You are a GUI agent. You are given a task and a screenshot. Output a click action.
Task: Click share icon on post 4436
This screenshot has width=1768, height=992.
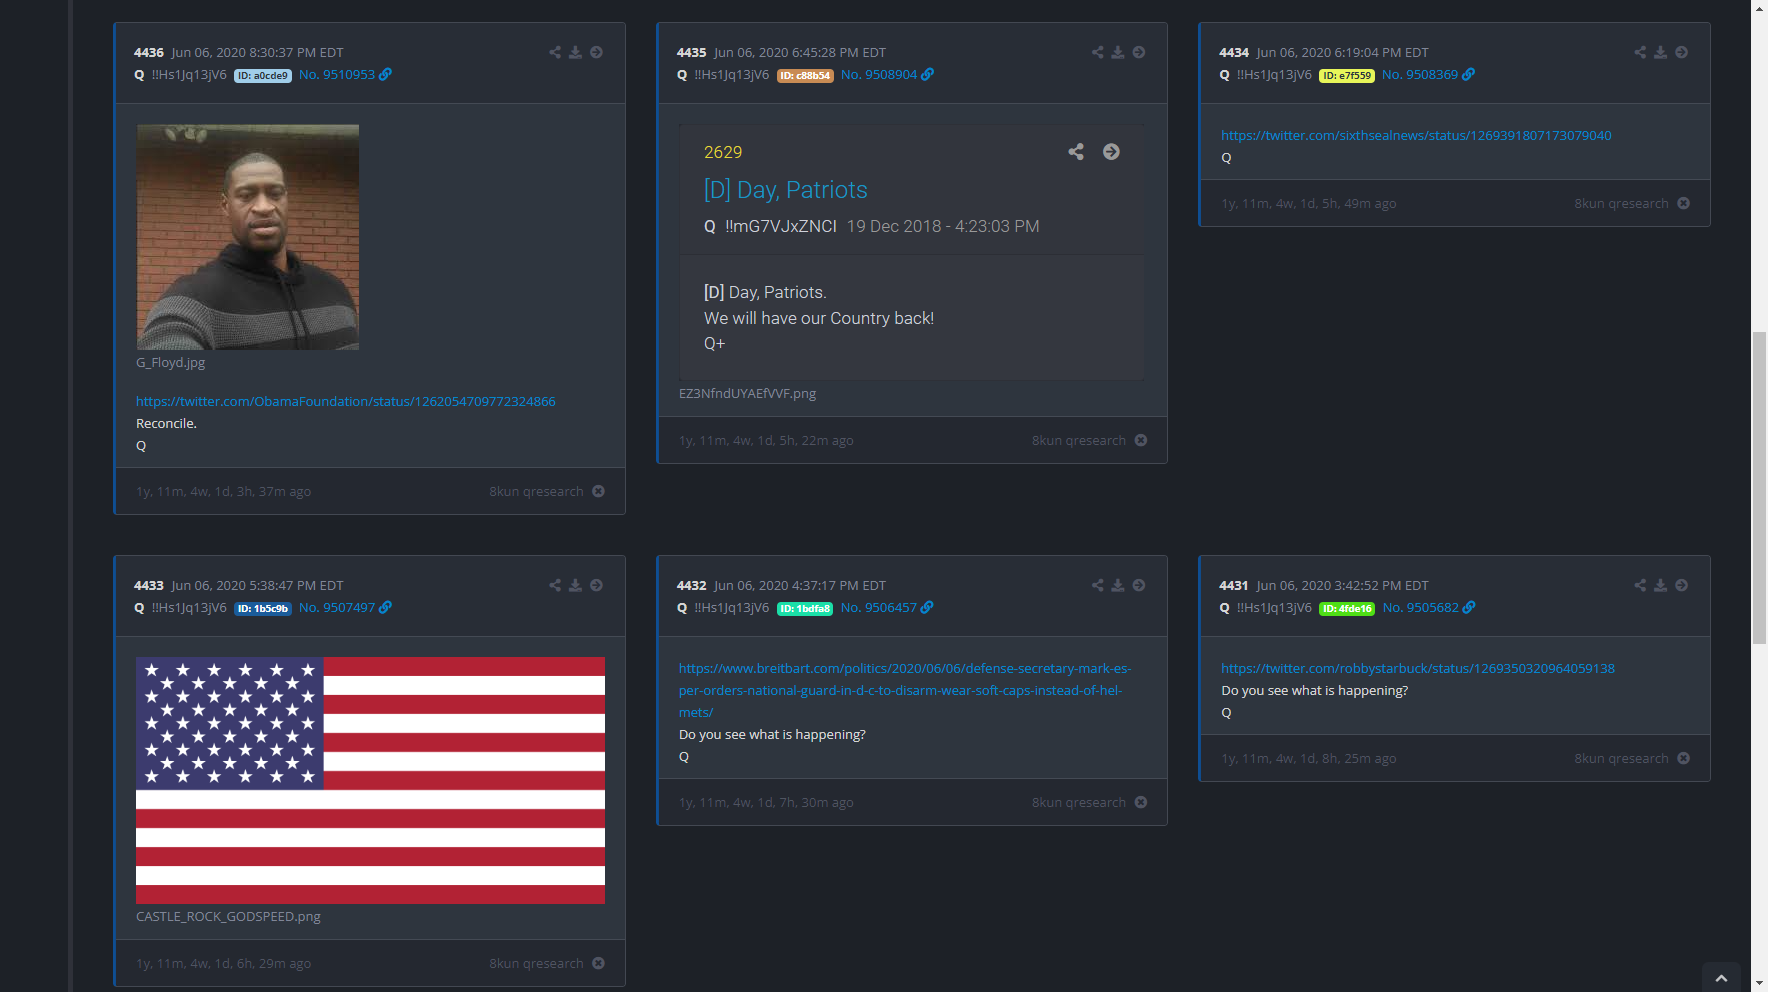[555, 52]
